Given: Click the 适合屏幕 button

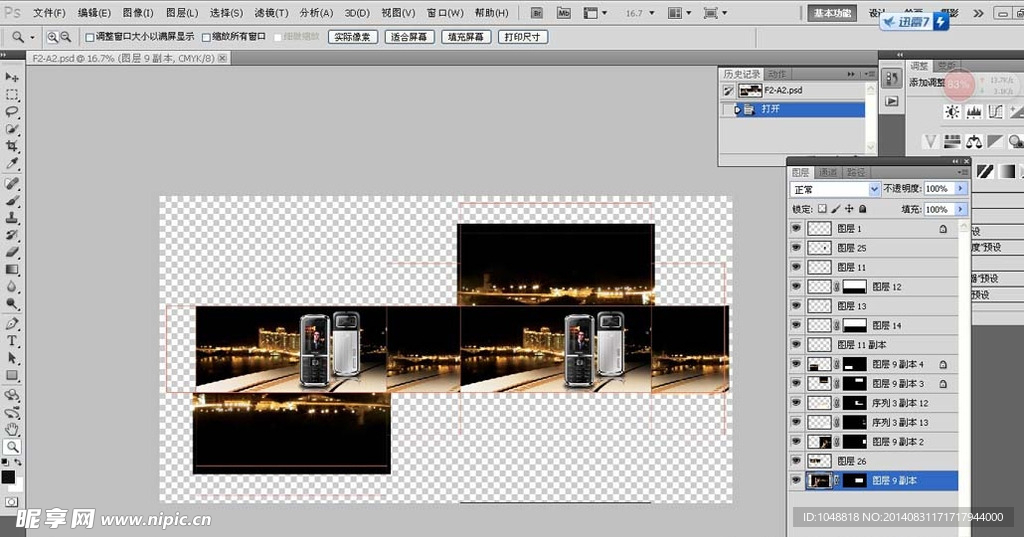Looking at the screenshot, I should [x=408, y=37].
